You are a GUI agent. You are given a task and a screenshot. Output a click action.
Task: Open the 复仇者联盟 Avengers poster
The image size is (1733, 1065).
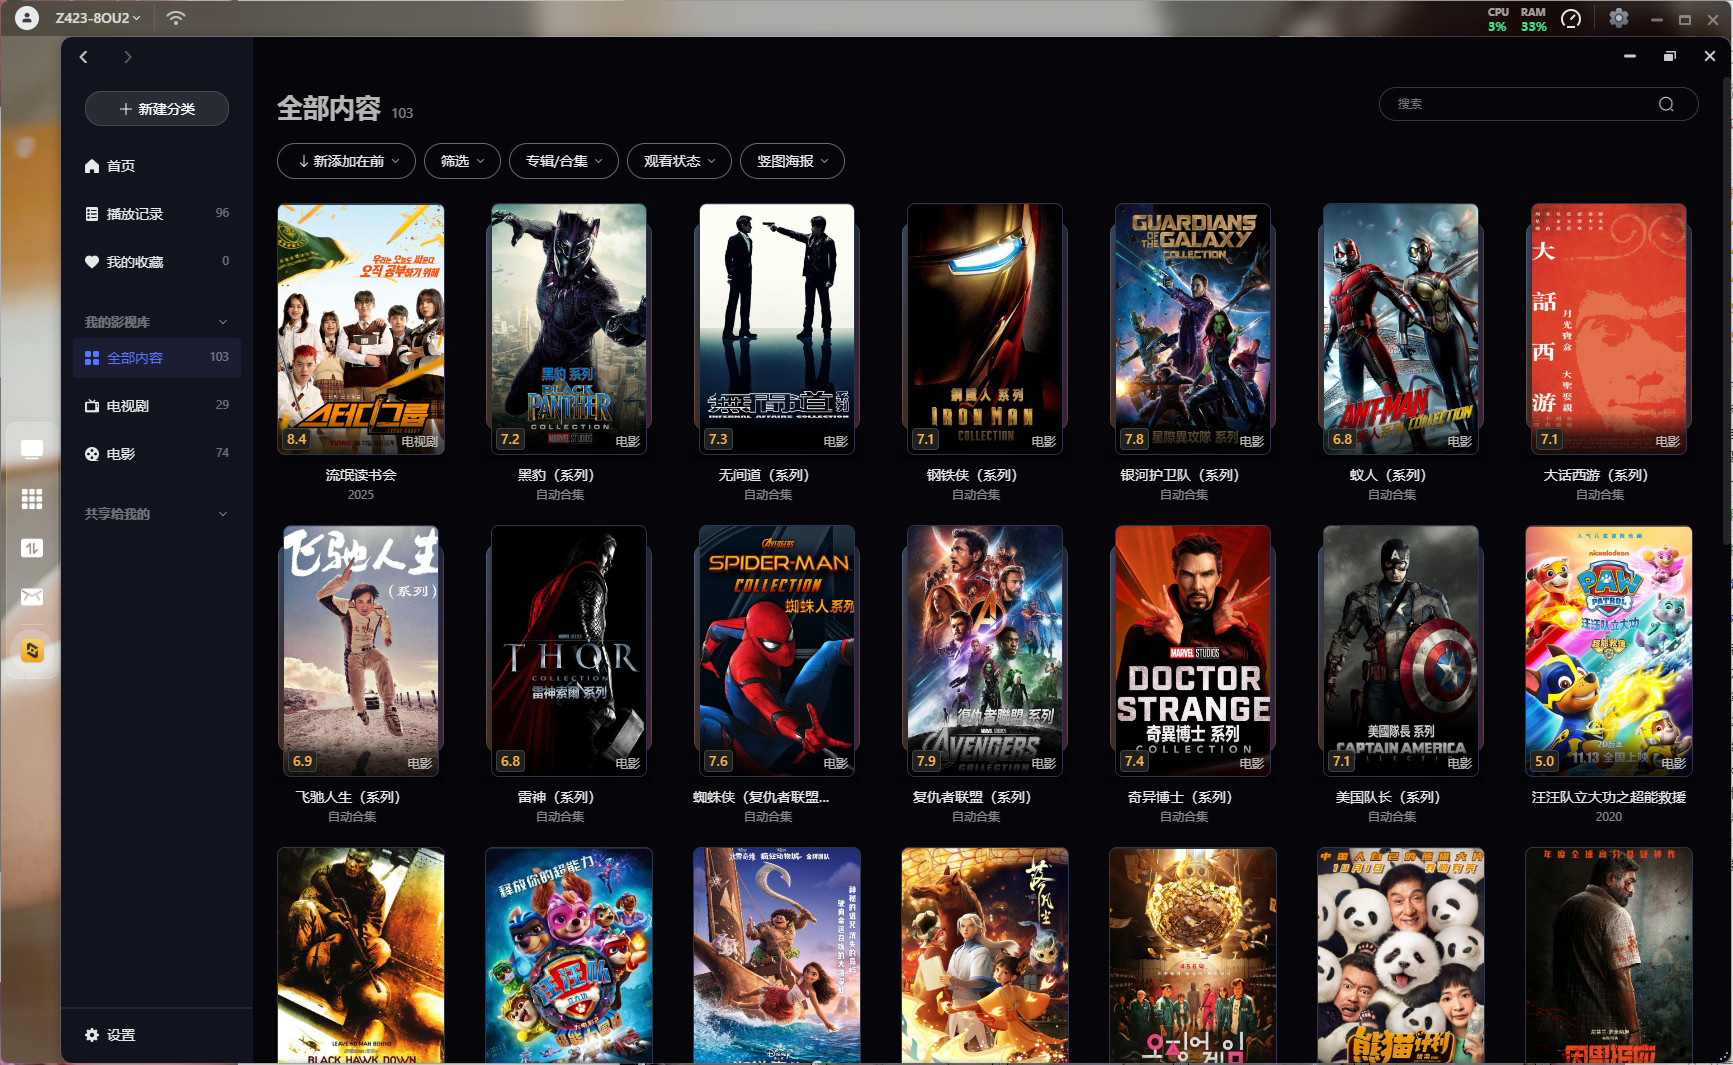pyautogui.click(x=985, y=651)
